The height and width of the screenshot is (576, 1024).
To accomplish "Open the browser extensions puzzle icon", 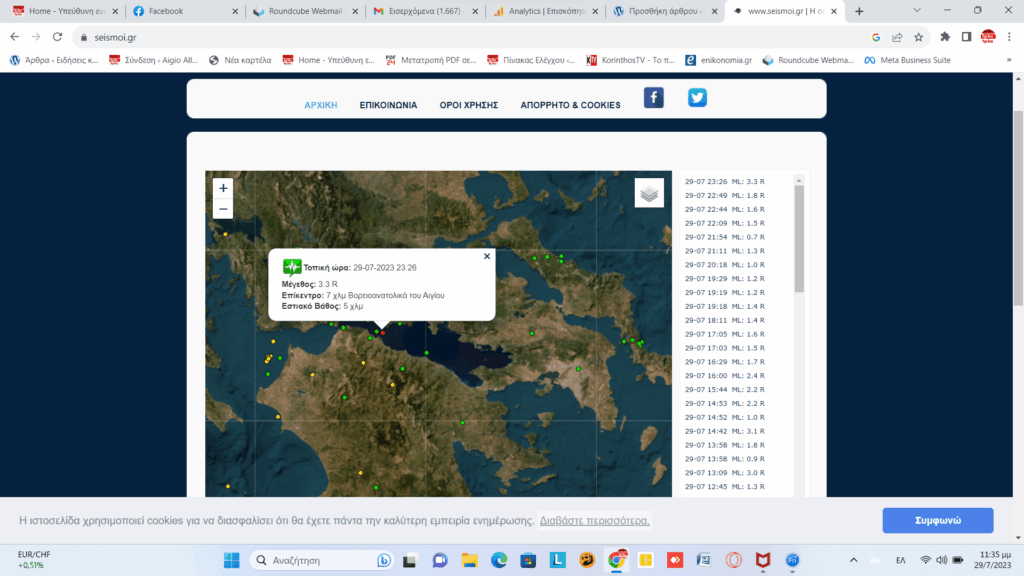I will pyautogui.click(x=945, y=37).
